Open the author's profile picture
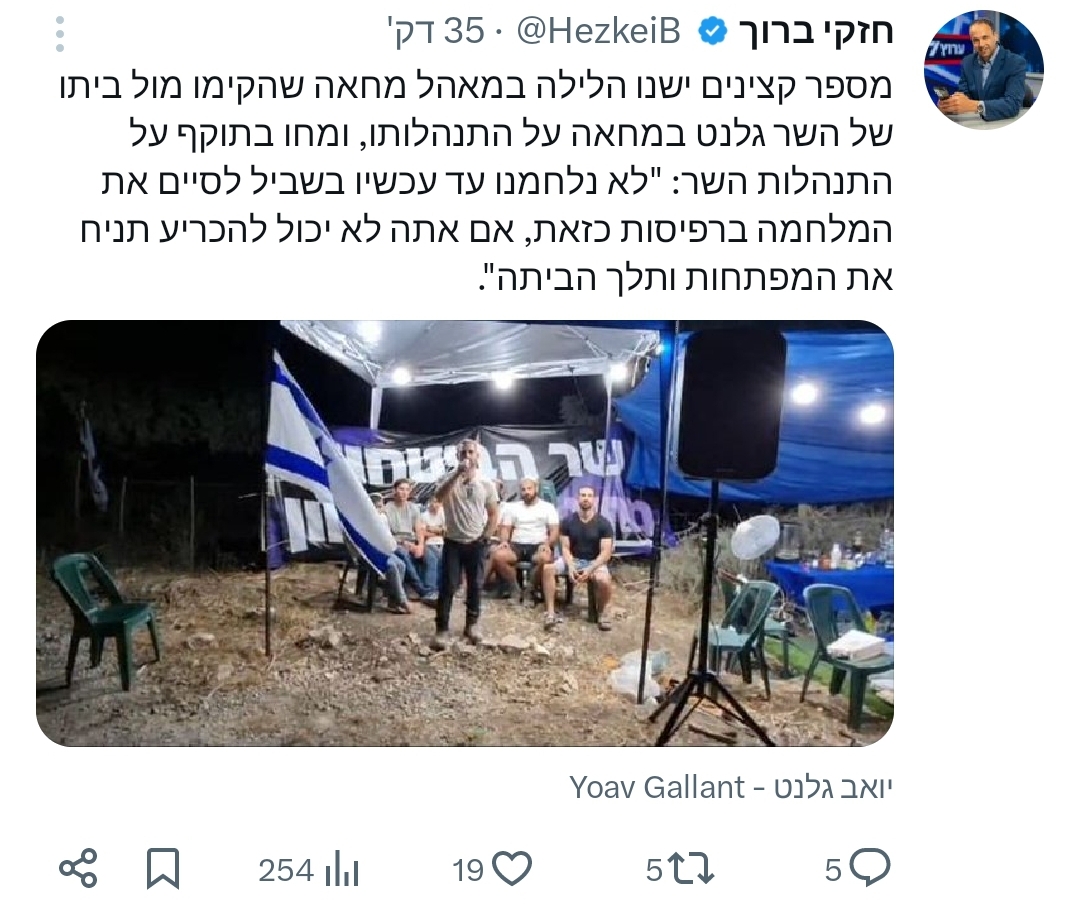Viewport: 1080px width, 917px height. (x=984, y=70)
